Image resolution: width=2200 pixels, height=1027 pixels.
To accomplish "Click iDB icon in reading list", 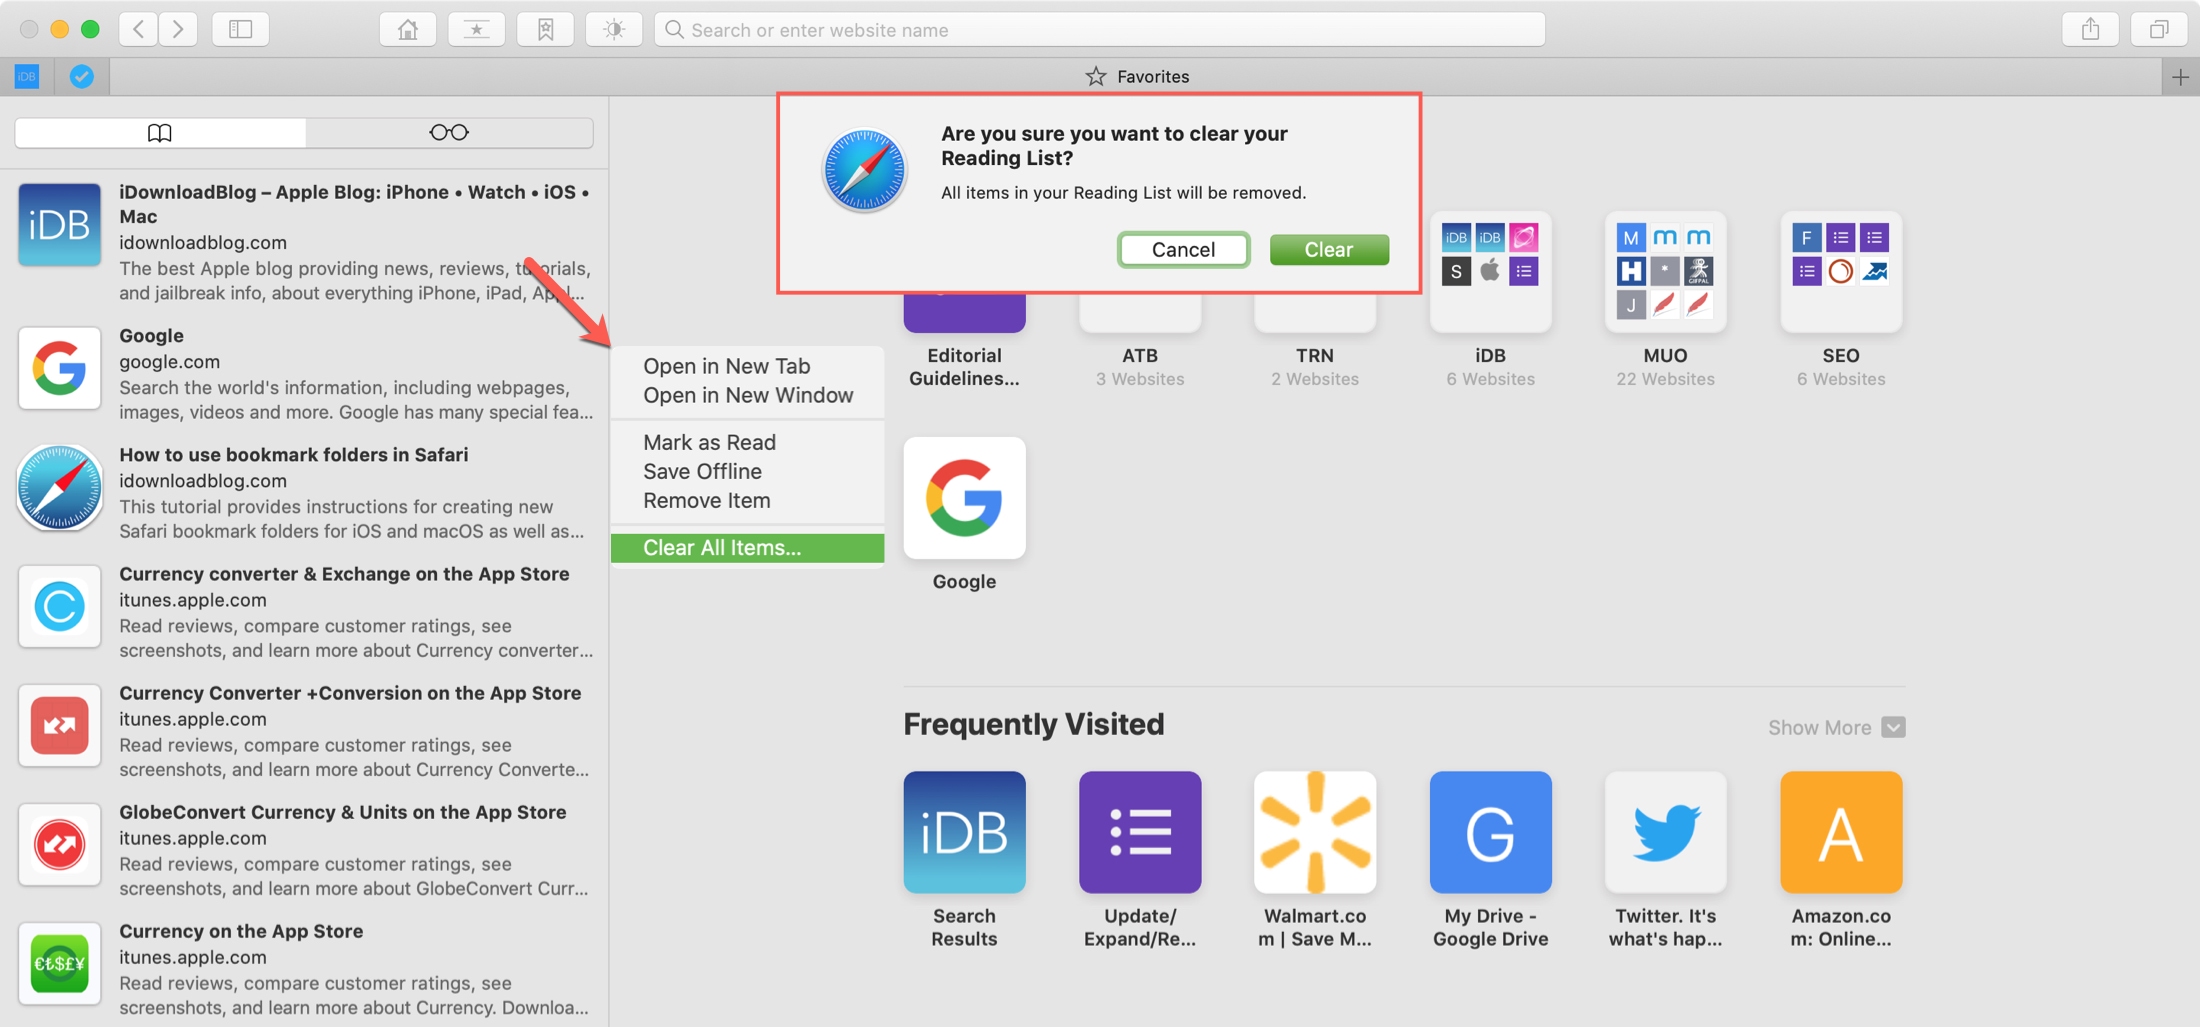I will click(x=59, y=225).
